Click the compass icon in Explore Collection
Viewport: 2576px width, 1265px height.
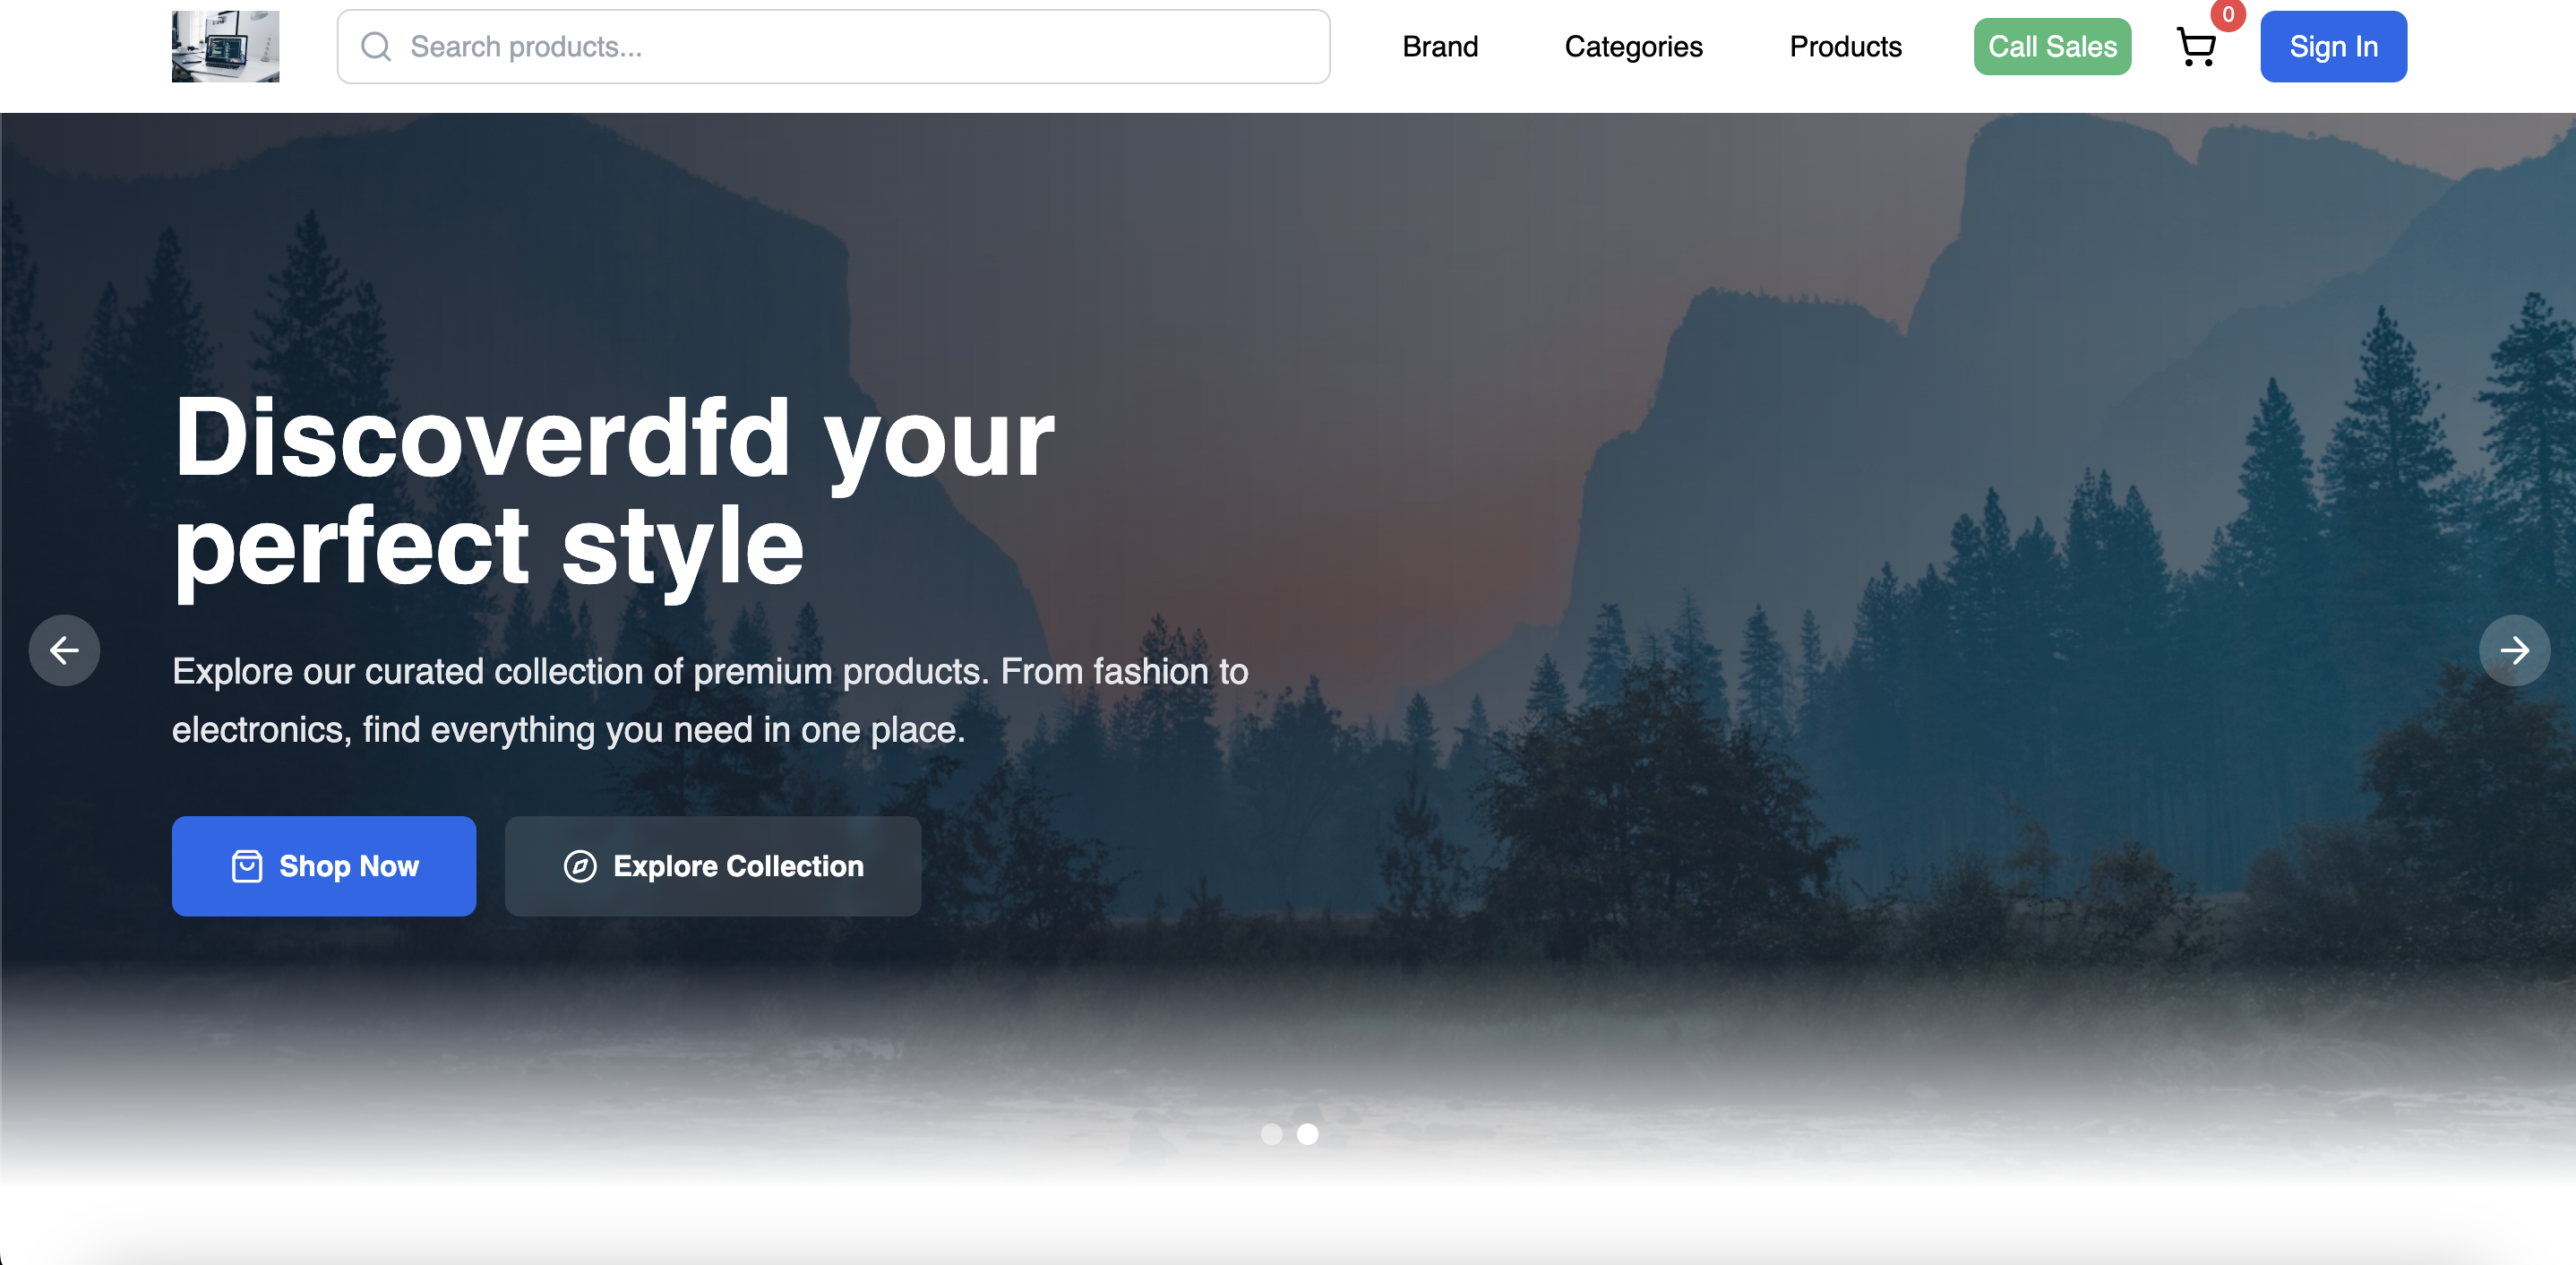[x=580, y=866]
